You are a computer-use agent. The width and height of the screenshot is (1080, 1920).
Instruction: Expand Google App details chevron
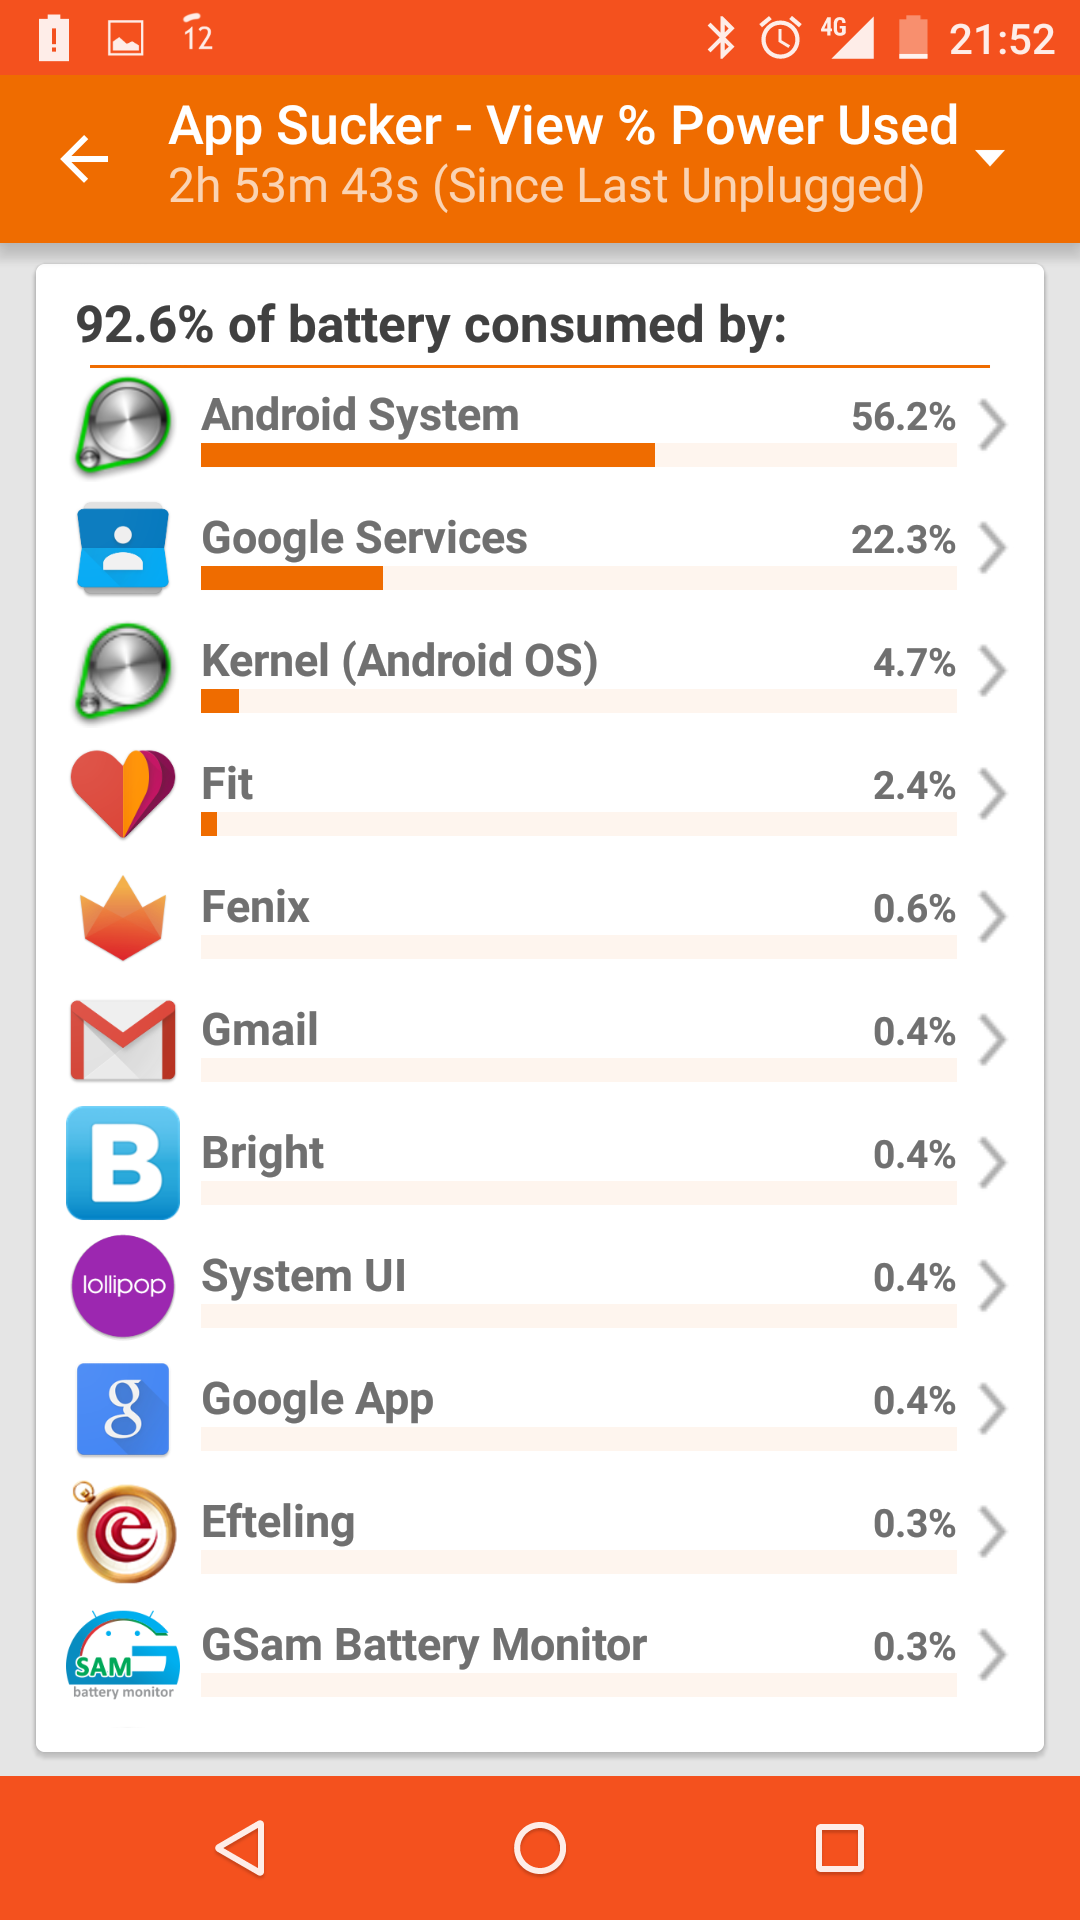pos(991,1409)
